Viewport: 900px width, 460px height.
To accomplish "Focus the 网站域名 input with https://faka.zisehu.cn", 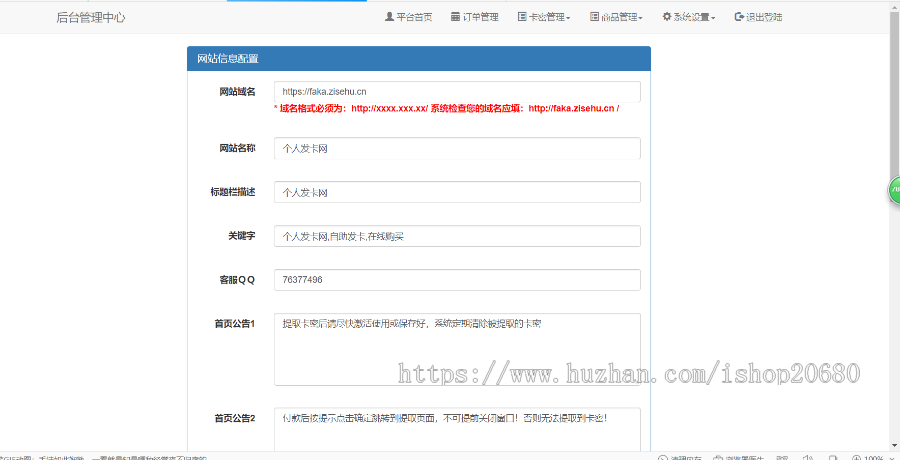I will point(457,91).
